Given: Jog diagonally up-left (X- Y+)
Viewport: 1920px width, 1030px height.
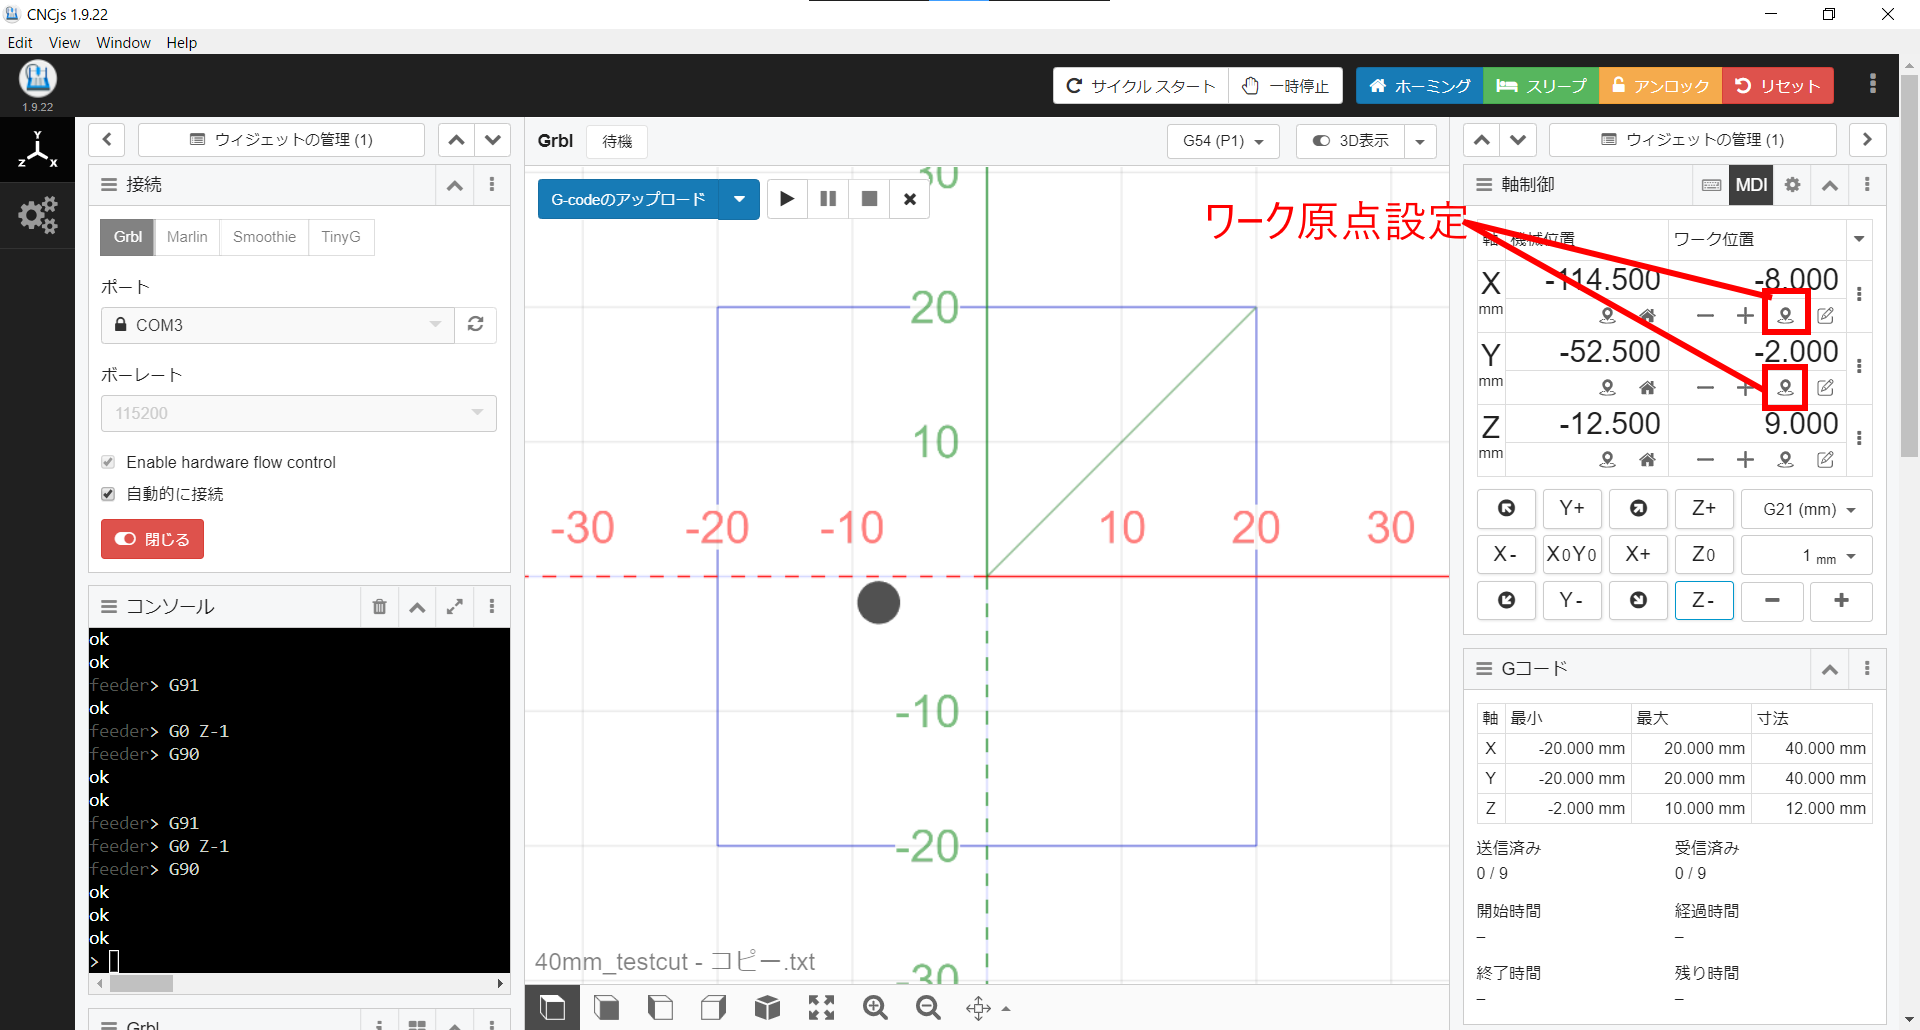Looking at the screenshot, I should (1506, 508).
